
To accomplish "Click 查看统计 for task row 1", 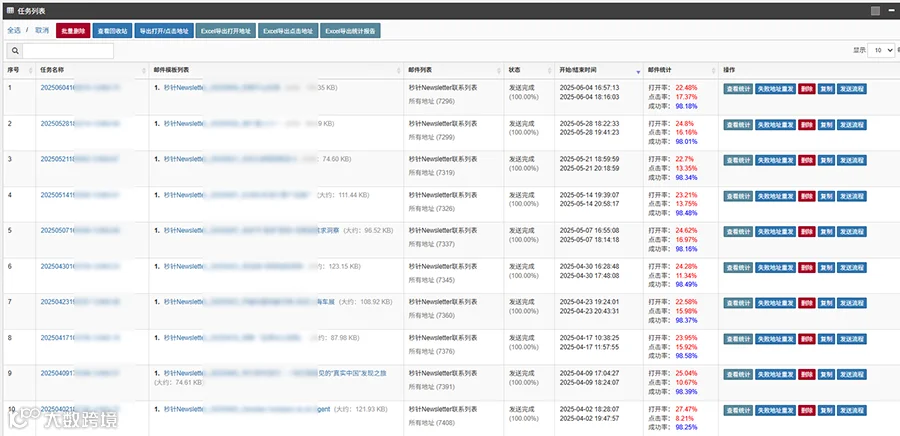I will (x=738, y=89).
